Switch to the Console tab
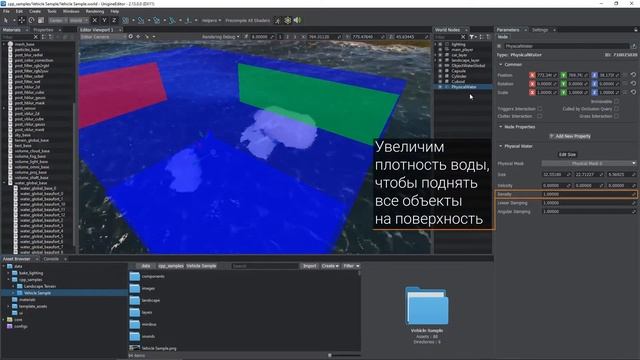640x360 pixels. click(x=51, y=259)
